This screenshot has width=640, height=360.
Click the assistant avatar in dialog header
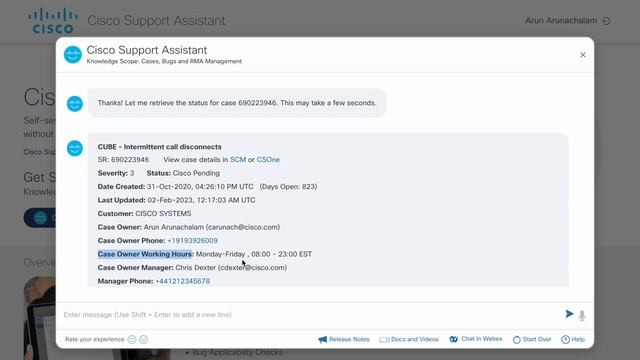(x=73, y=55)
